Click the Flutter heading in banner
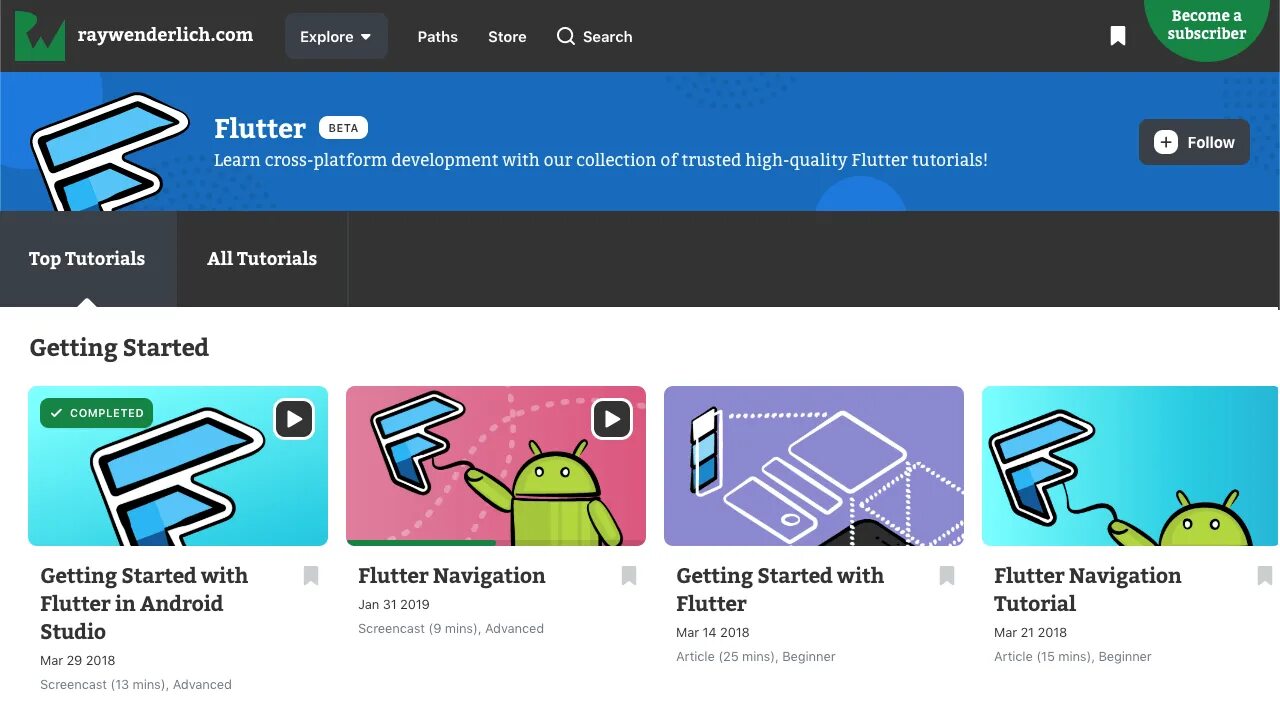This screenshot has width=1280, height=707. click(260, 129)
